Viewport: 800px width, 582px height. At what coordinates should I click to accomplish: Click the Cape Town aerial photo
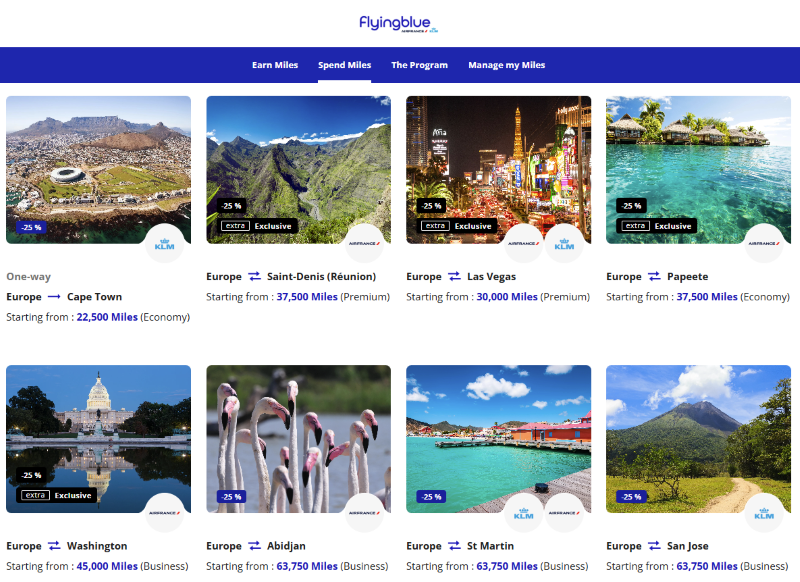click(x=98, y=160)
